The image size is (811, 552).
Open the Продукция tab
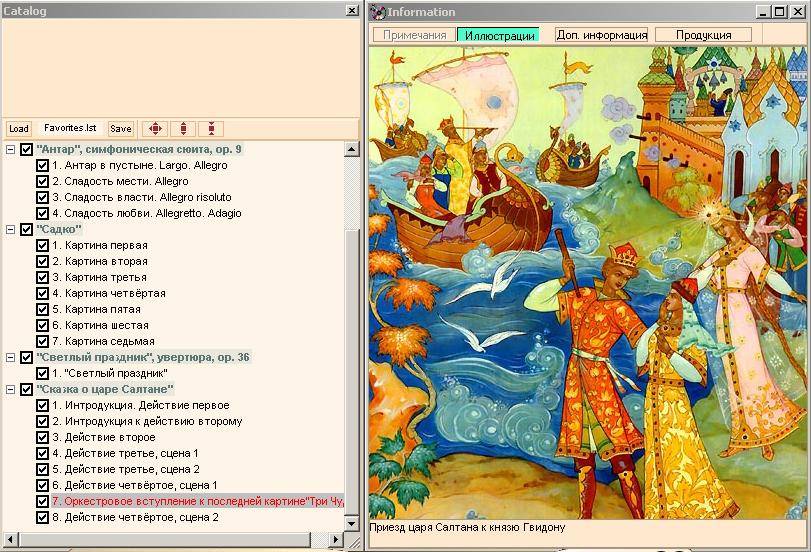tap(703, 35)
